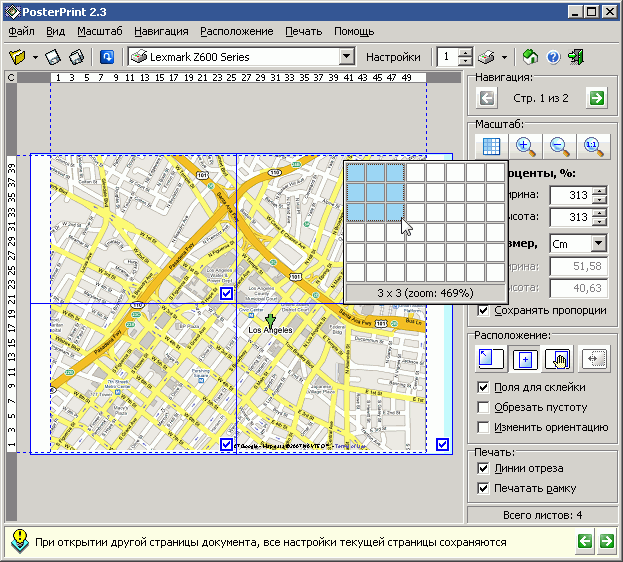The height and width of the screenshot is (562, 623).
Task: Toggle Поля для склейки checkbox
Action: coord(483,387)
